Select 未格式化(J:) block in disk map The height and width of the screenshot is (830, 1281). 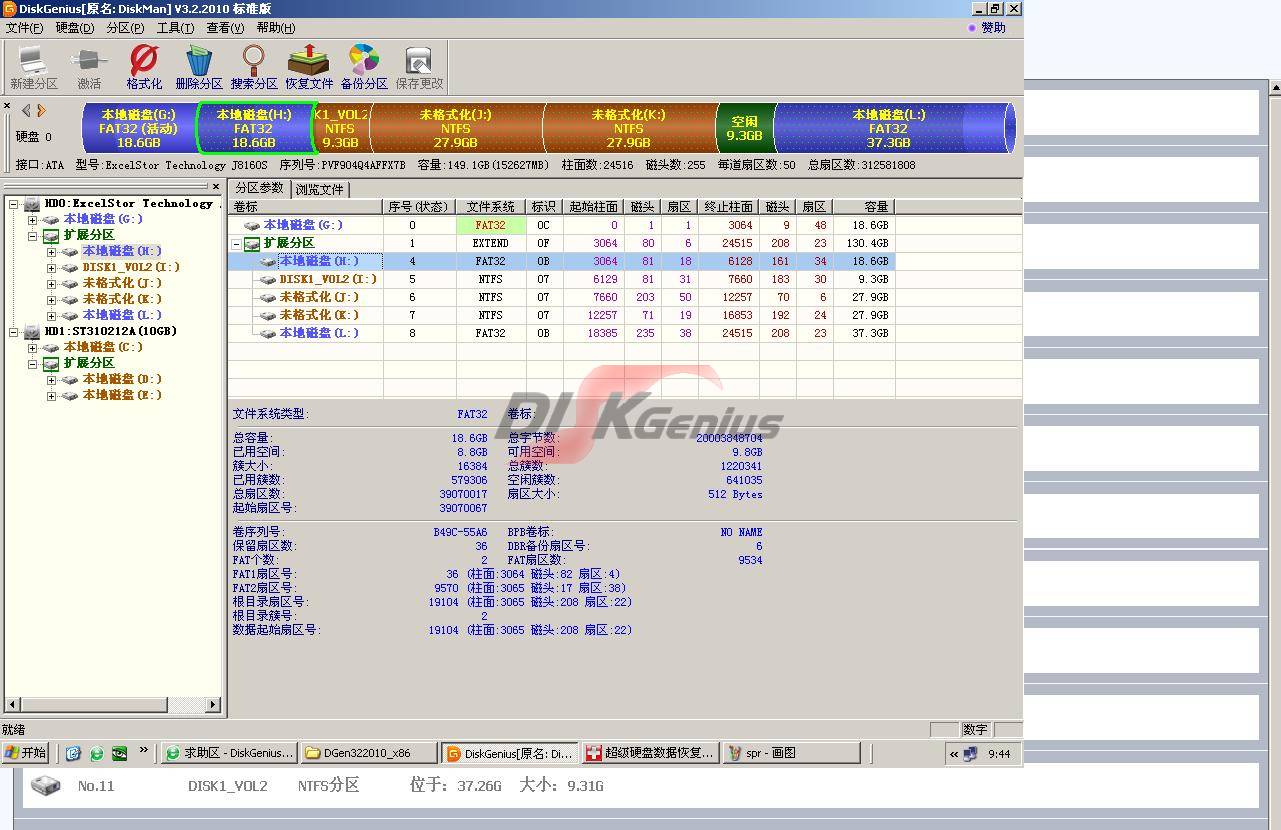tap(455, 128)
